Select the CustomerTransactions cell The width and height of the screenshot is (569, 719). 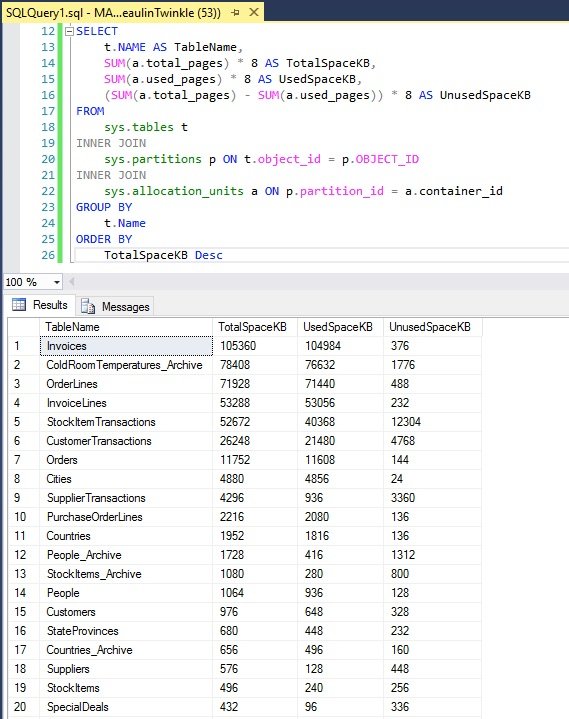point(126,441)
